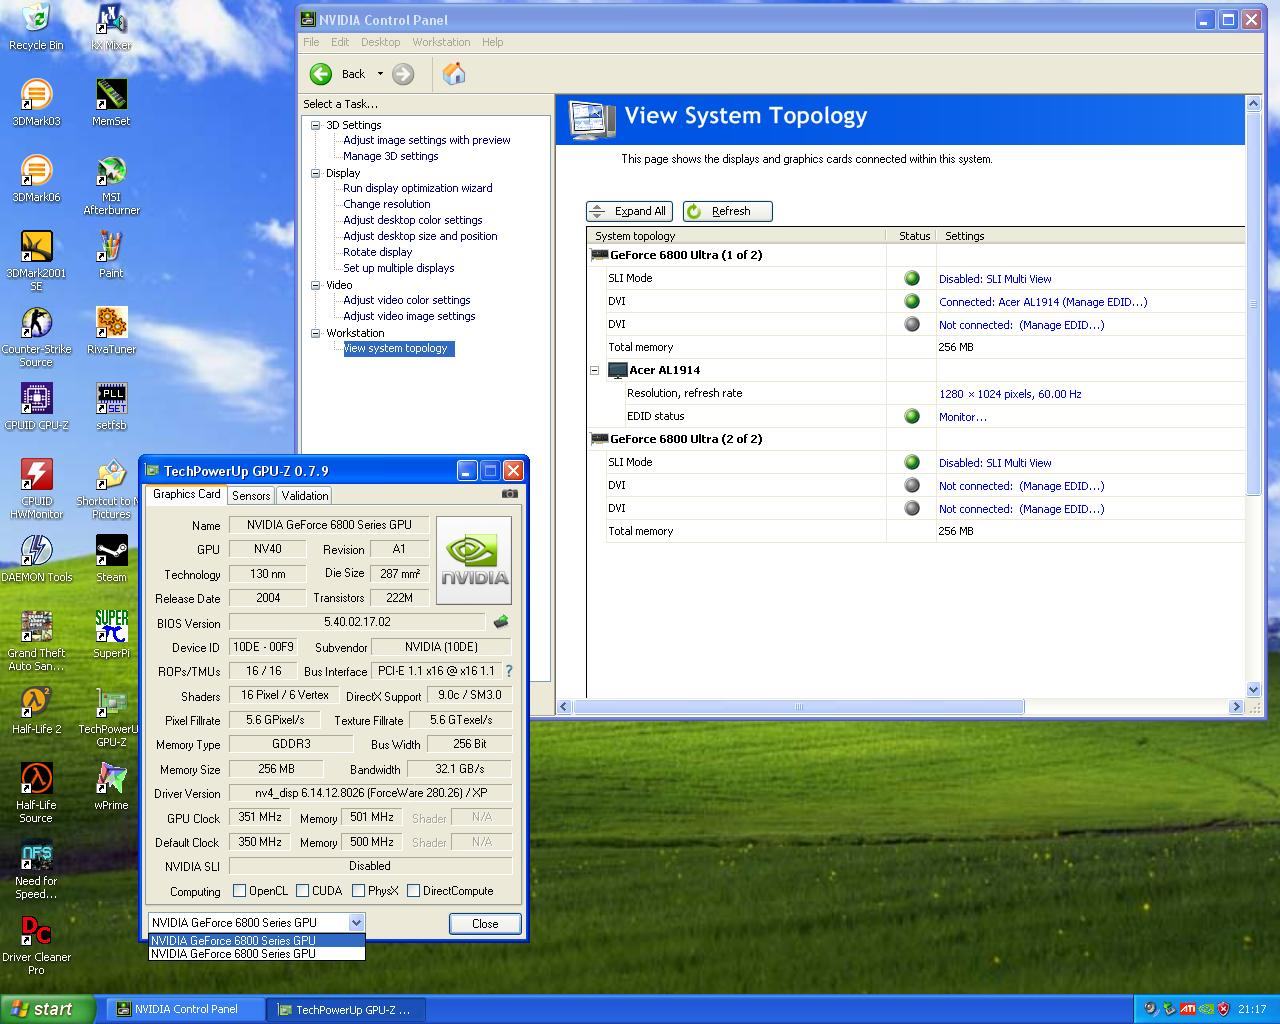This screenshot has height=1024, width=1280.
Task: Open the Back history dropdown arrow
Action: tap(380, 74)
